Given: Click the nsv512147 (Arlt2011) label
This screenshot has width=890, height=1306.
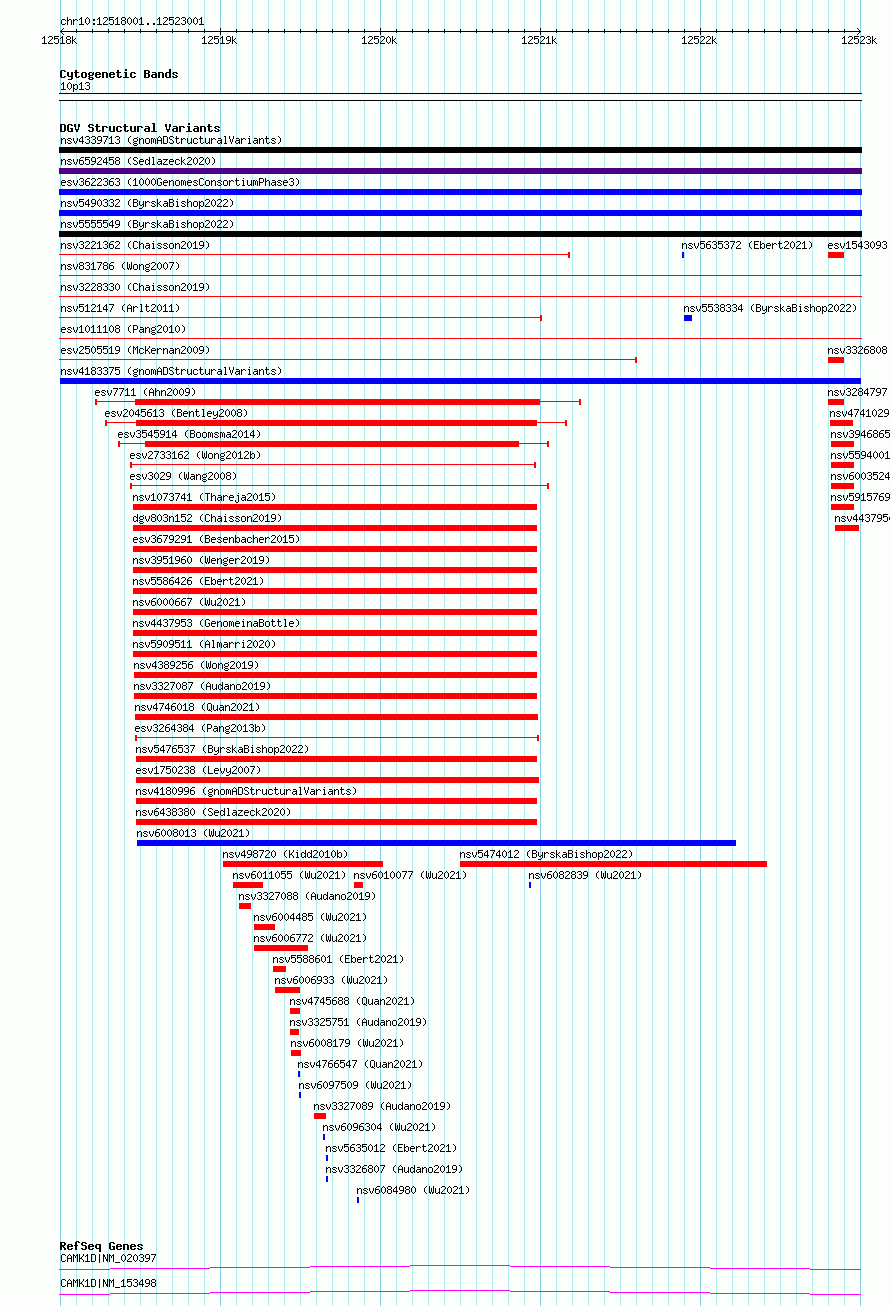Looking at the screenshot, I should tap(120, 308).
